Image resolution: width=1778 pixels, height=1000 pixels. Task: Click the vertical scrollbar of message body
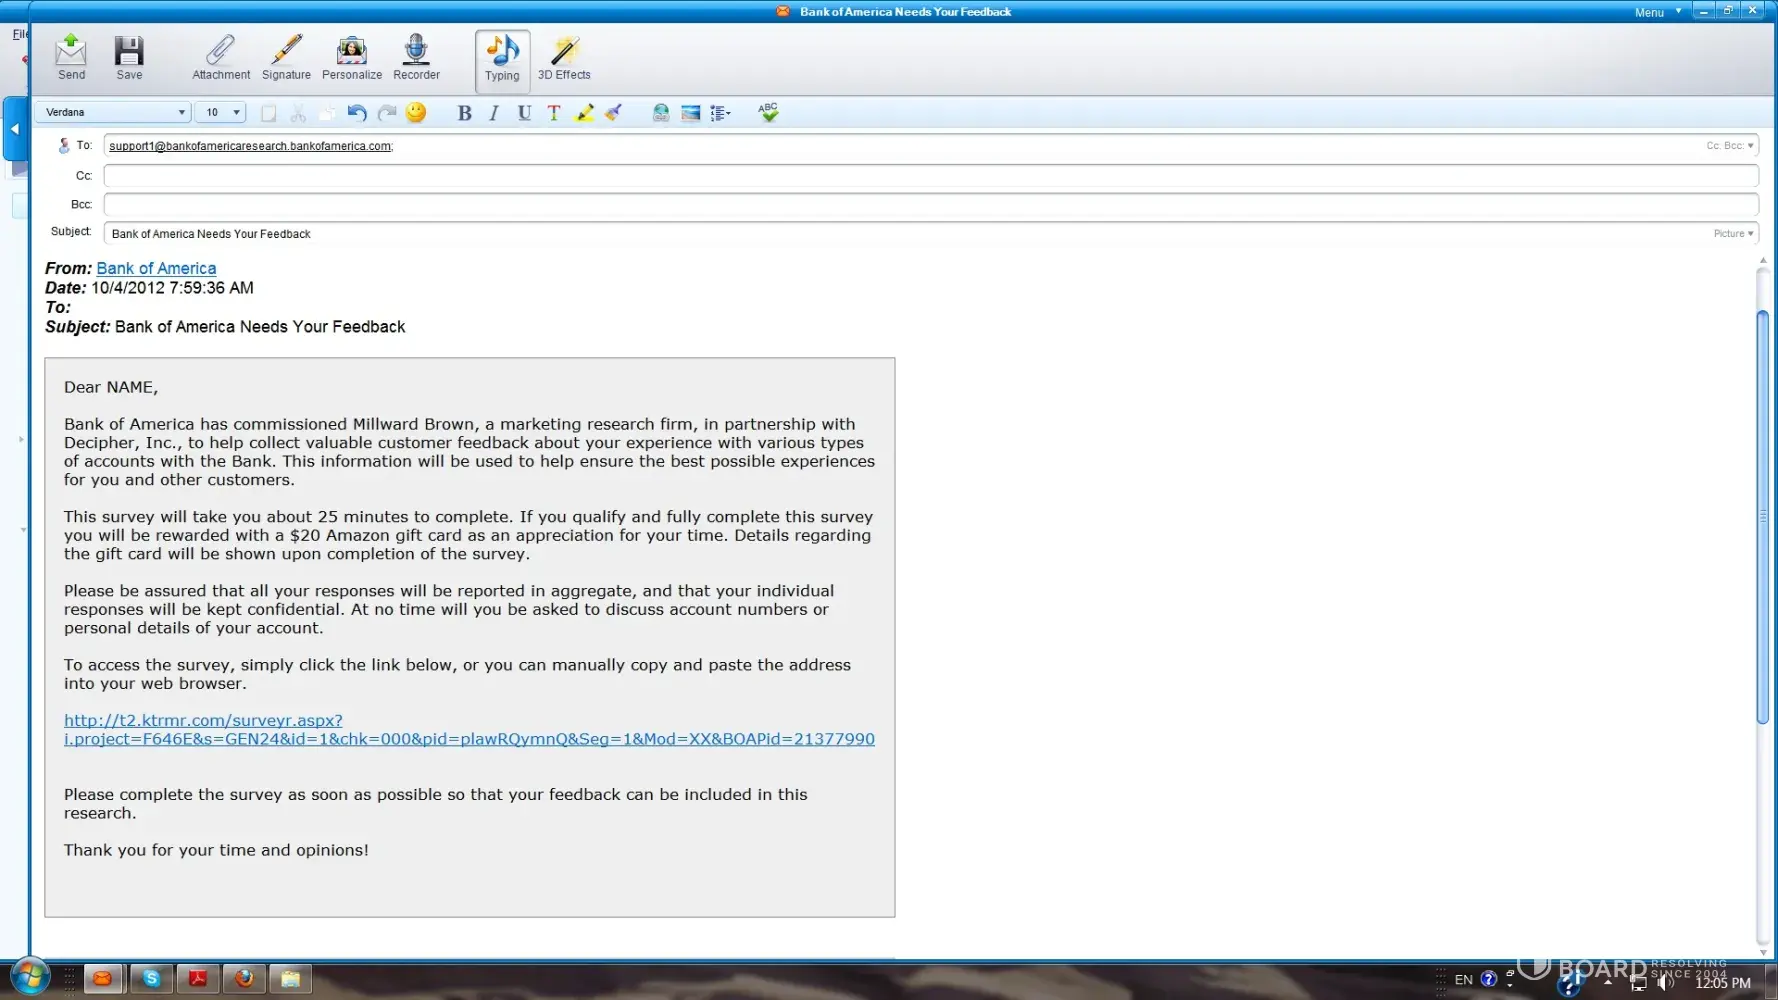point(1762,517)
